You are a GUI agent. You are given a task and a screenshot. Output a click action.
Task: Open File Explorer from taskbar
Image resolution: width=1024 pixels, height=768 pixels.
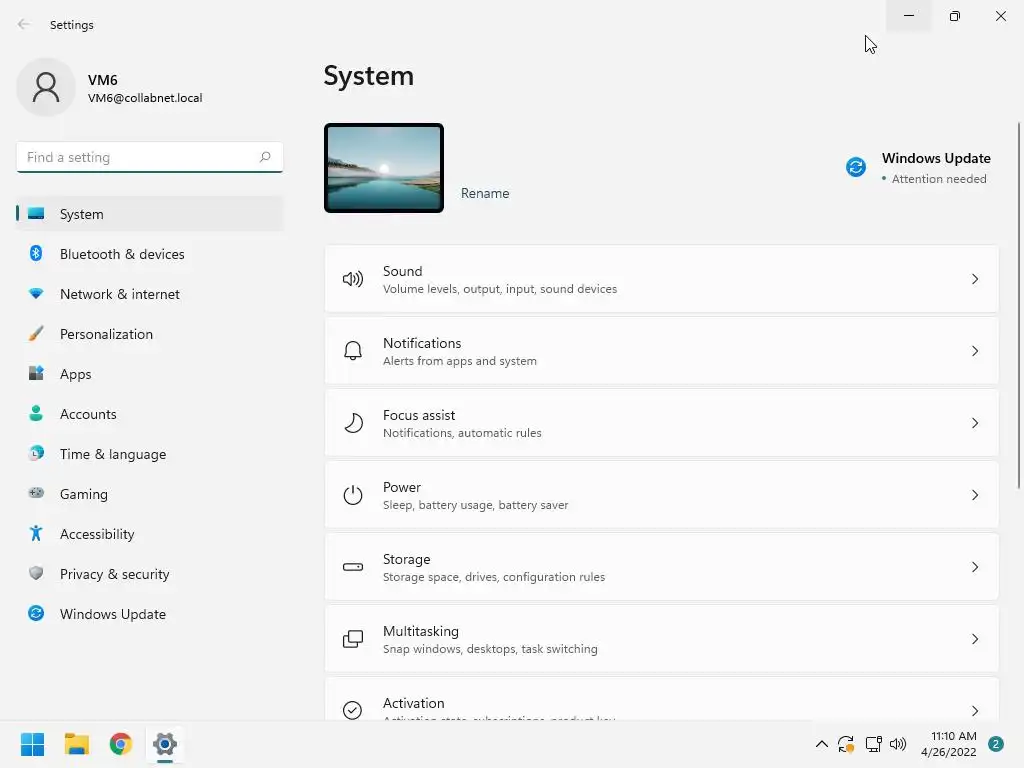tap(76, 744)
